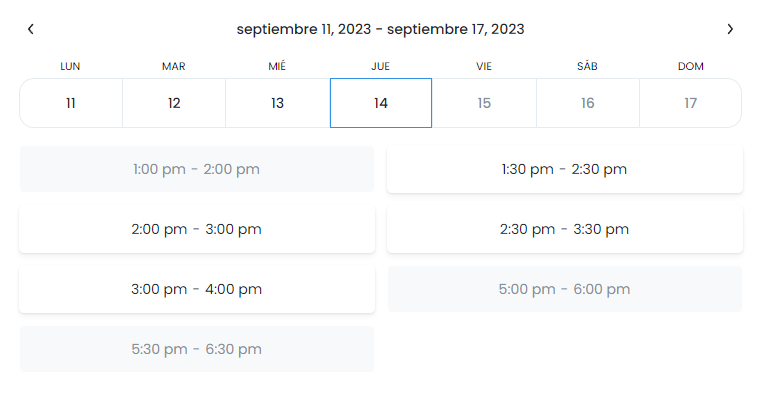This screenshot has height=408, width=779.
Task: Click the DOM weekday header
Action: point(690,66)
